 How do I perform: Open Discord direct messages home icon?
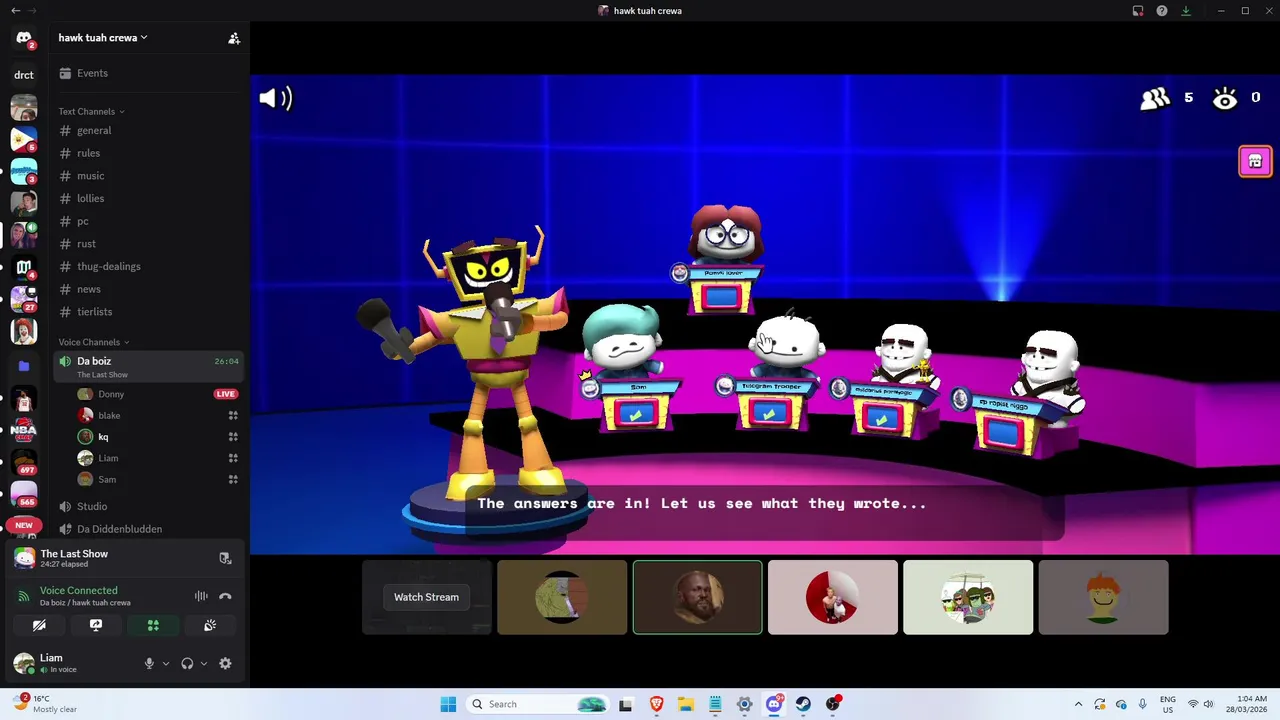click(24, 38)
